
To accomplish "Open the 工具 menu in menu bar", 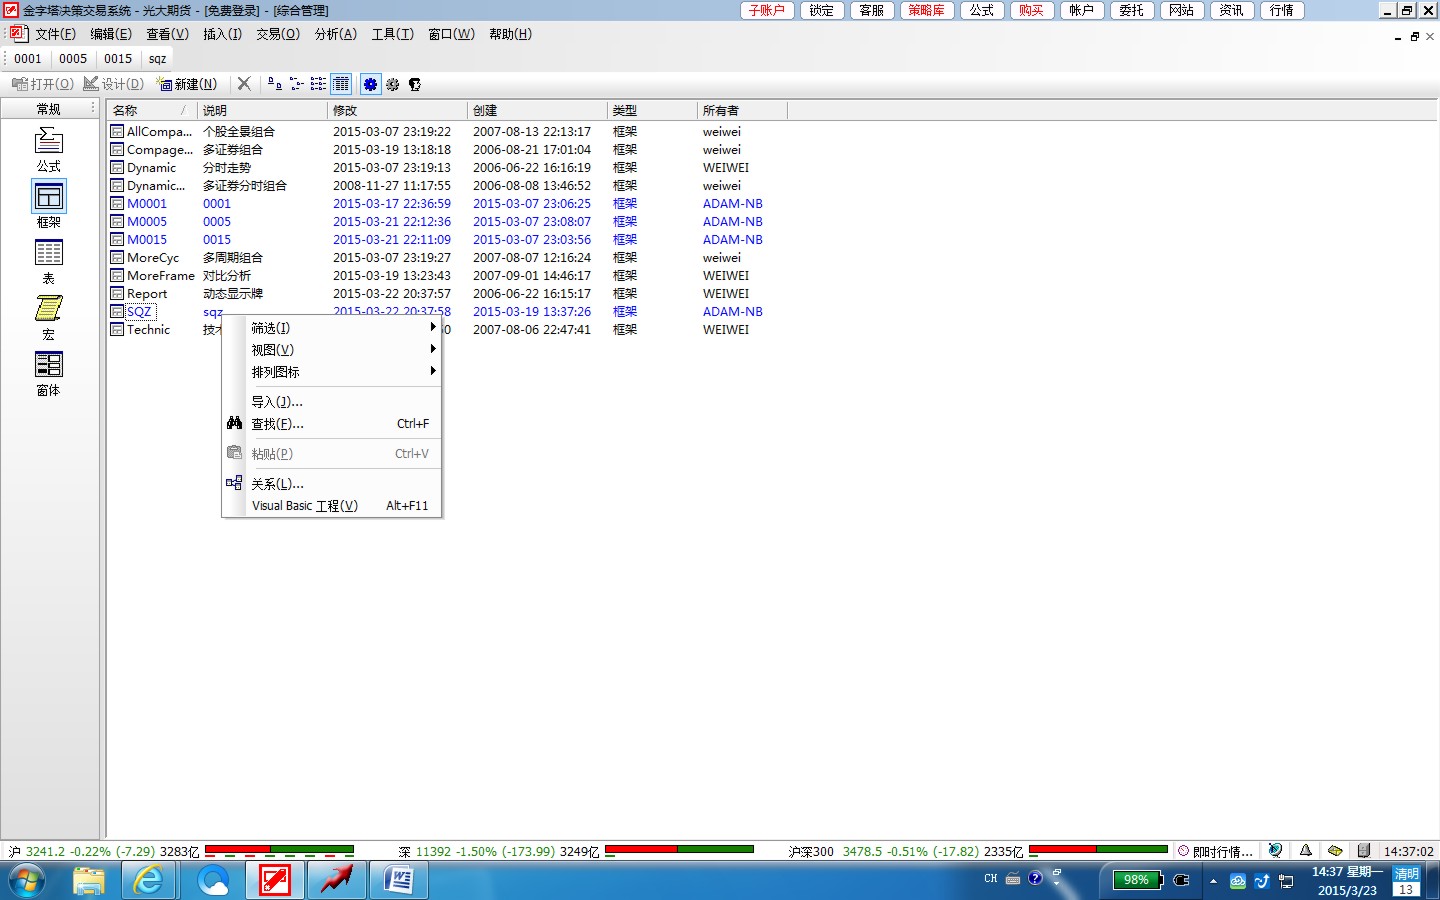I will click(x=392, y=34).
